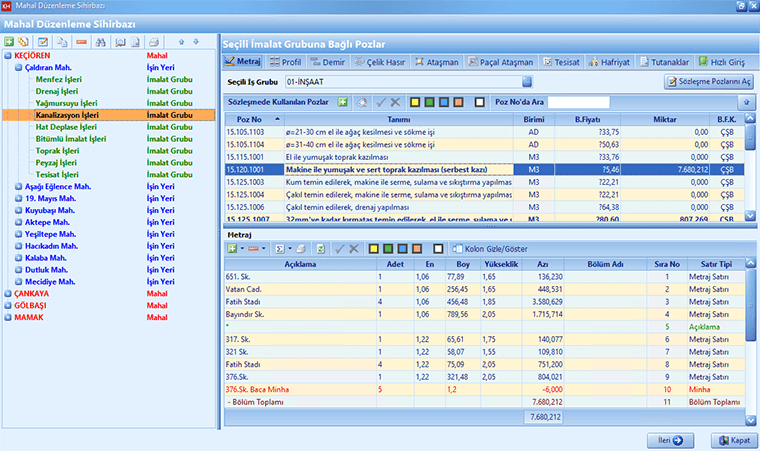Image resolution: width=760 pixels, height=451 pixels.
Task: Move item down with the down arrow icon
Action: (x=196, y=42)
